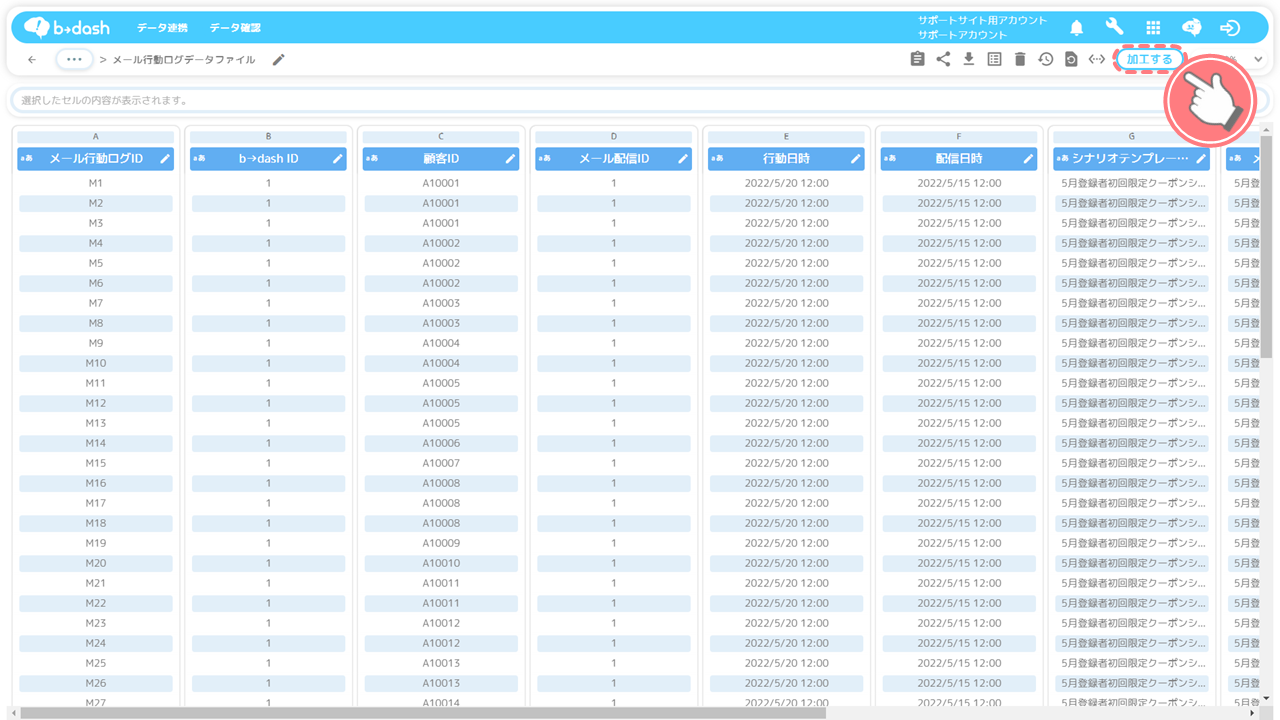Screen dimensions: 1280x720
Task: Rename file with pencil beside title
Action: coord(279,60)
